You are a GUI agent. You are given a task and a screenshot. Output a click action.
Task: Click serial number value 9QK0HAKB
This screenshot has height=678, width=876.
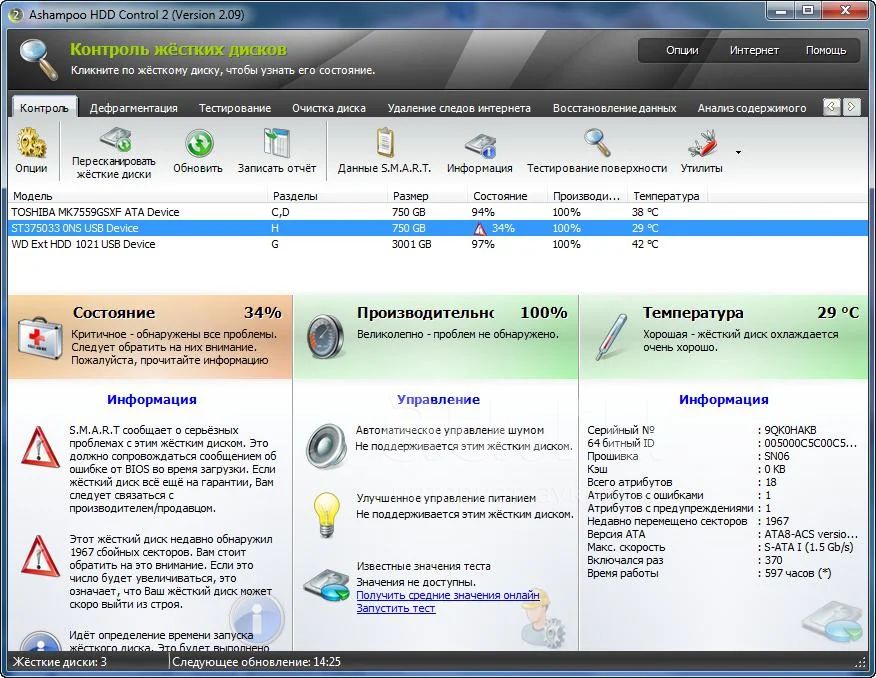click(790, 430)
